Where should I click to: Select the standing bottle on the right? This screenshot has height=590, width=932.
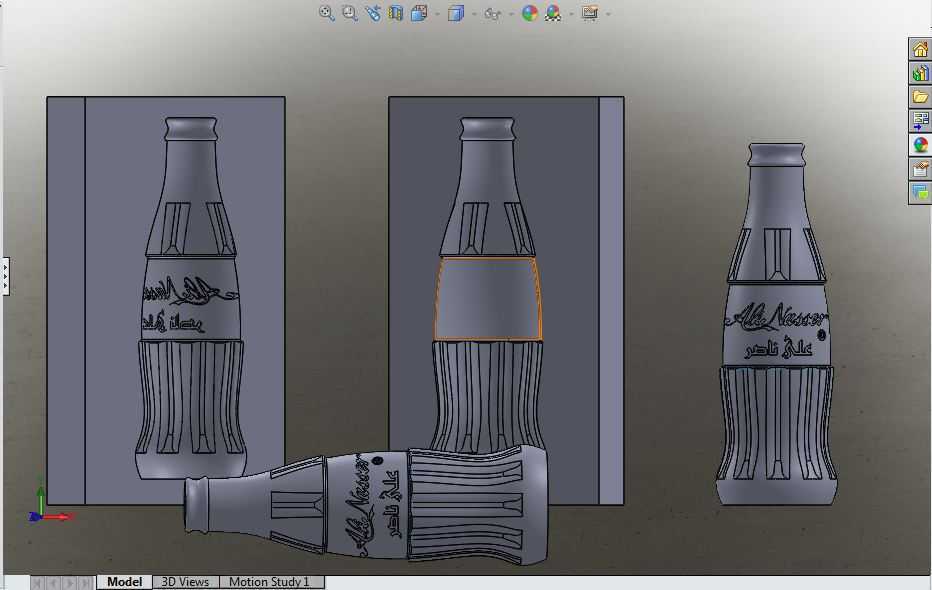pos(776,324)
